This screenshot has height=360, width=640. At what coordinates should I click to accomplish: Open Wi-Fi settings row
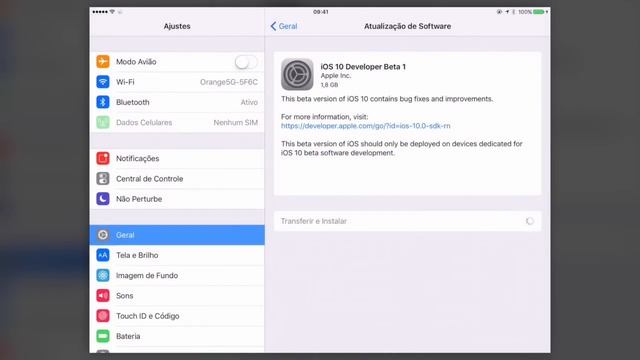(177, 82)
